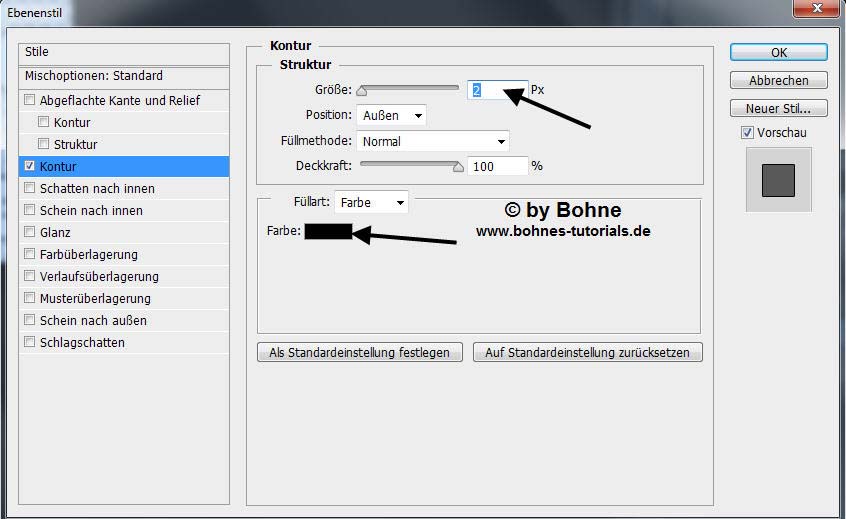Open the Position dropdown set to Außen

pyautogui.click(x=391, y=116)
